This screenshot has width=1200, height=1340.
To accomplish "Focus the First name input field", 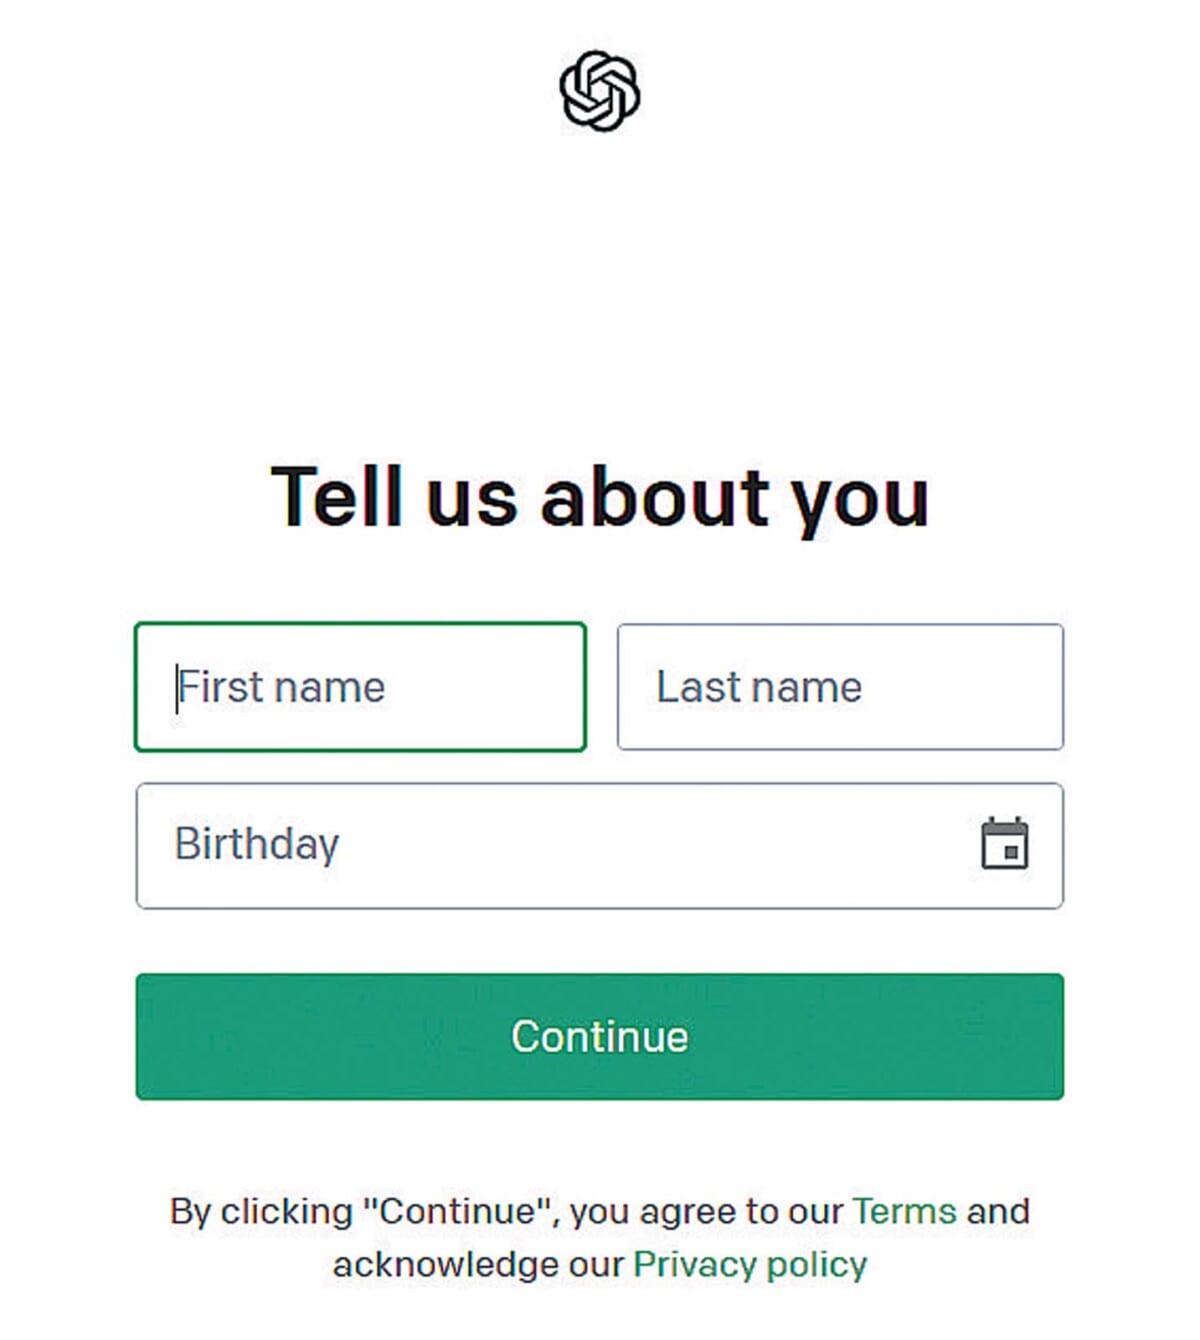I will click(360, 687).
